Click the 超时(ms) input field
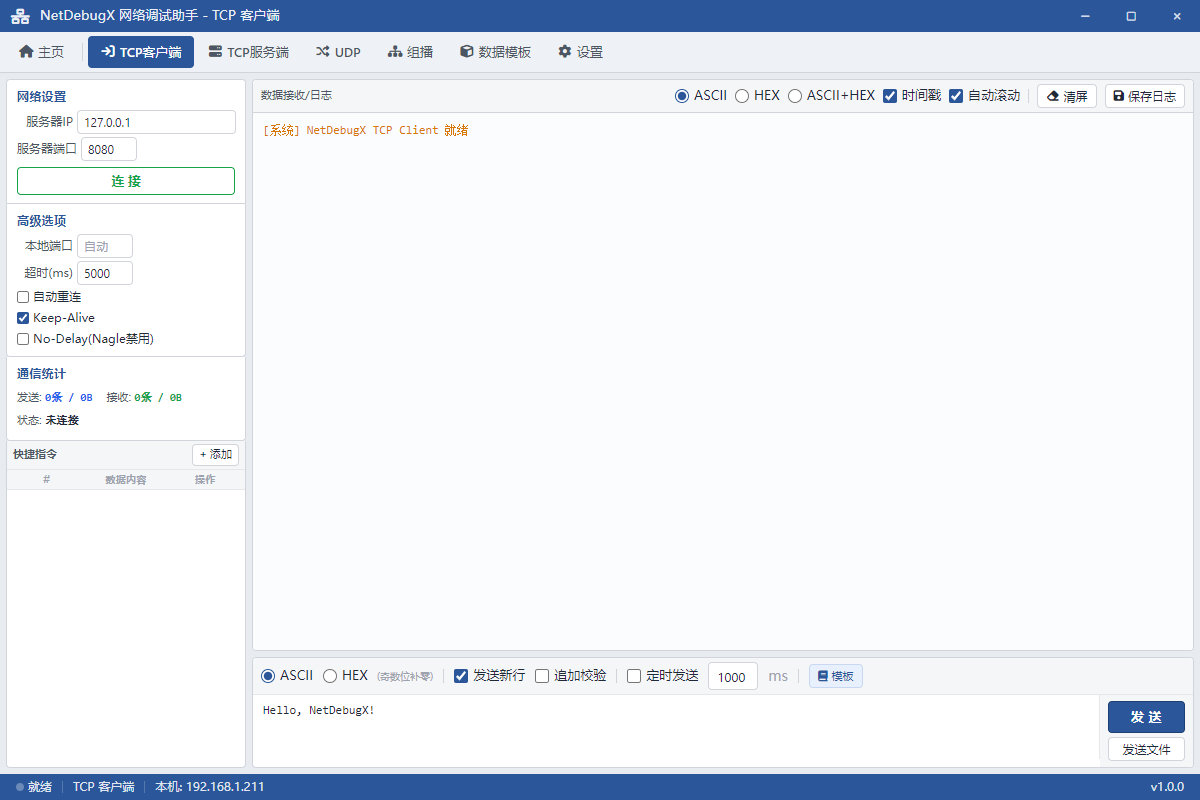This screenshot has height=800, width=1200. [105, 273]
